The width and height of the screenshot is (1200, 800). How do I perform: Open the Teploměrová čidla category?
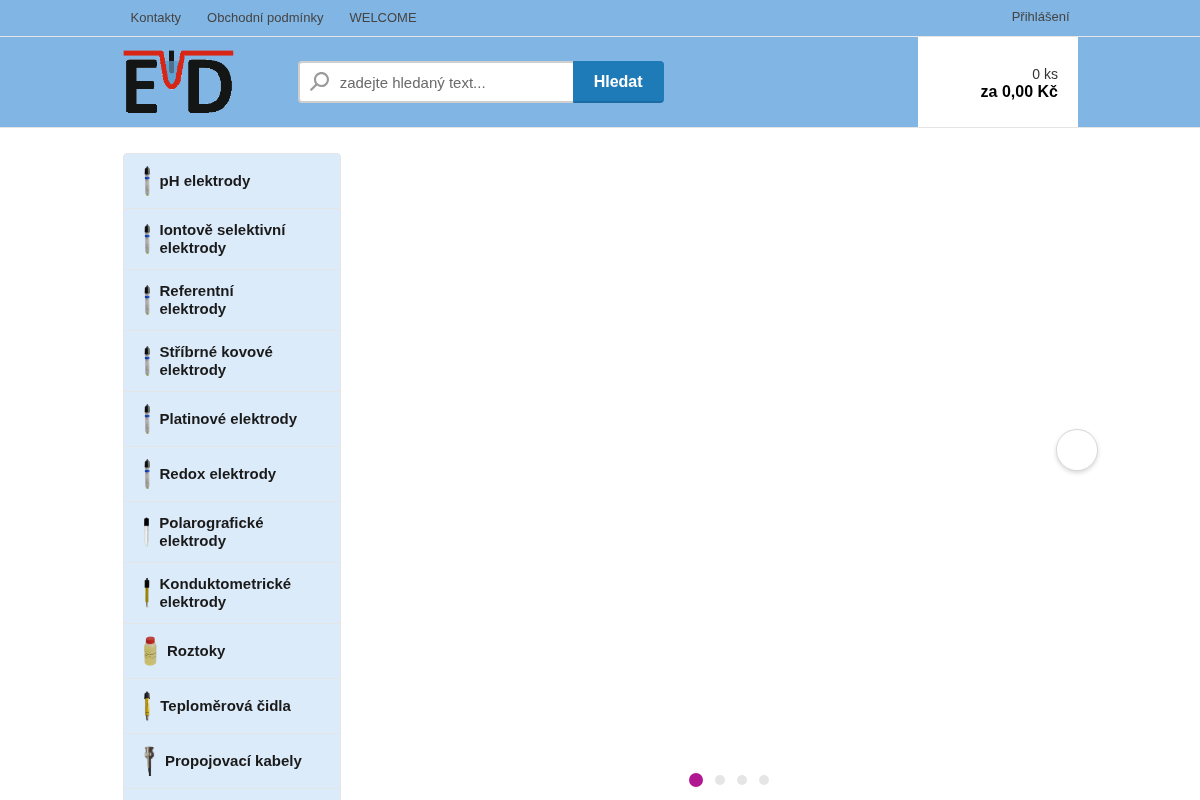[232, 706]
